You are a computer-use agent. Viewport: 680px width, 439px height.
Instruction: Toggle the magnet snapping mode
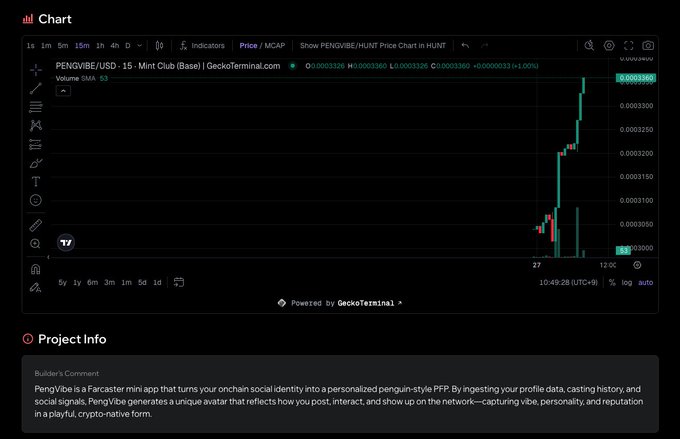click(x=36, y=269)
